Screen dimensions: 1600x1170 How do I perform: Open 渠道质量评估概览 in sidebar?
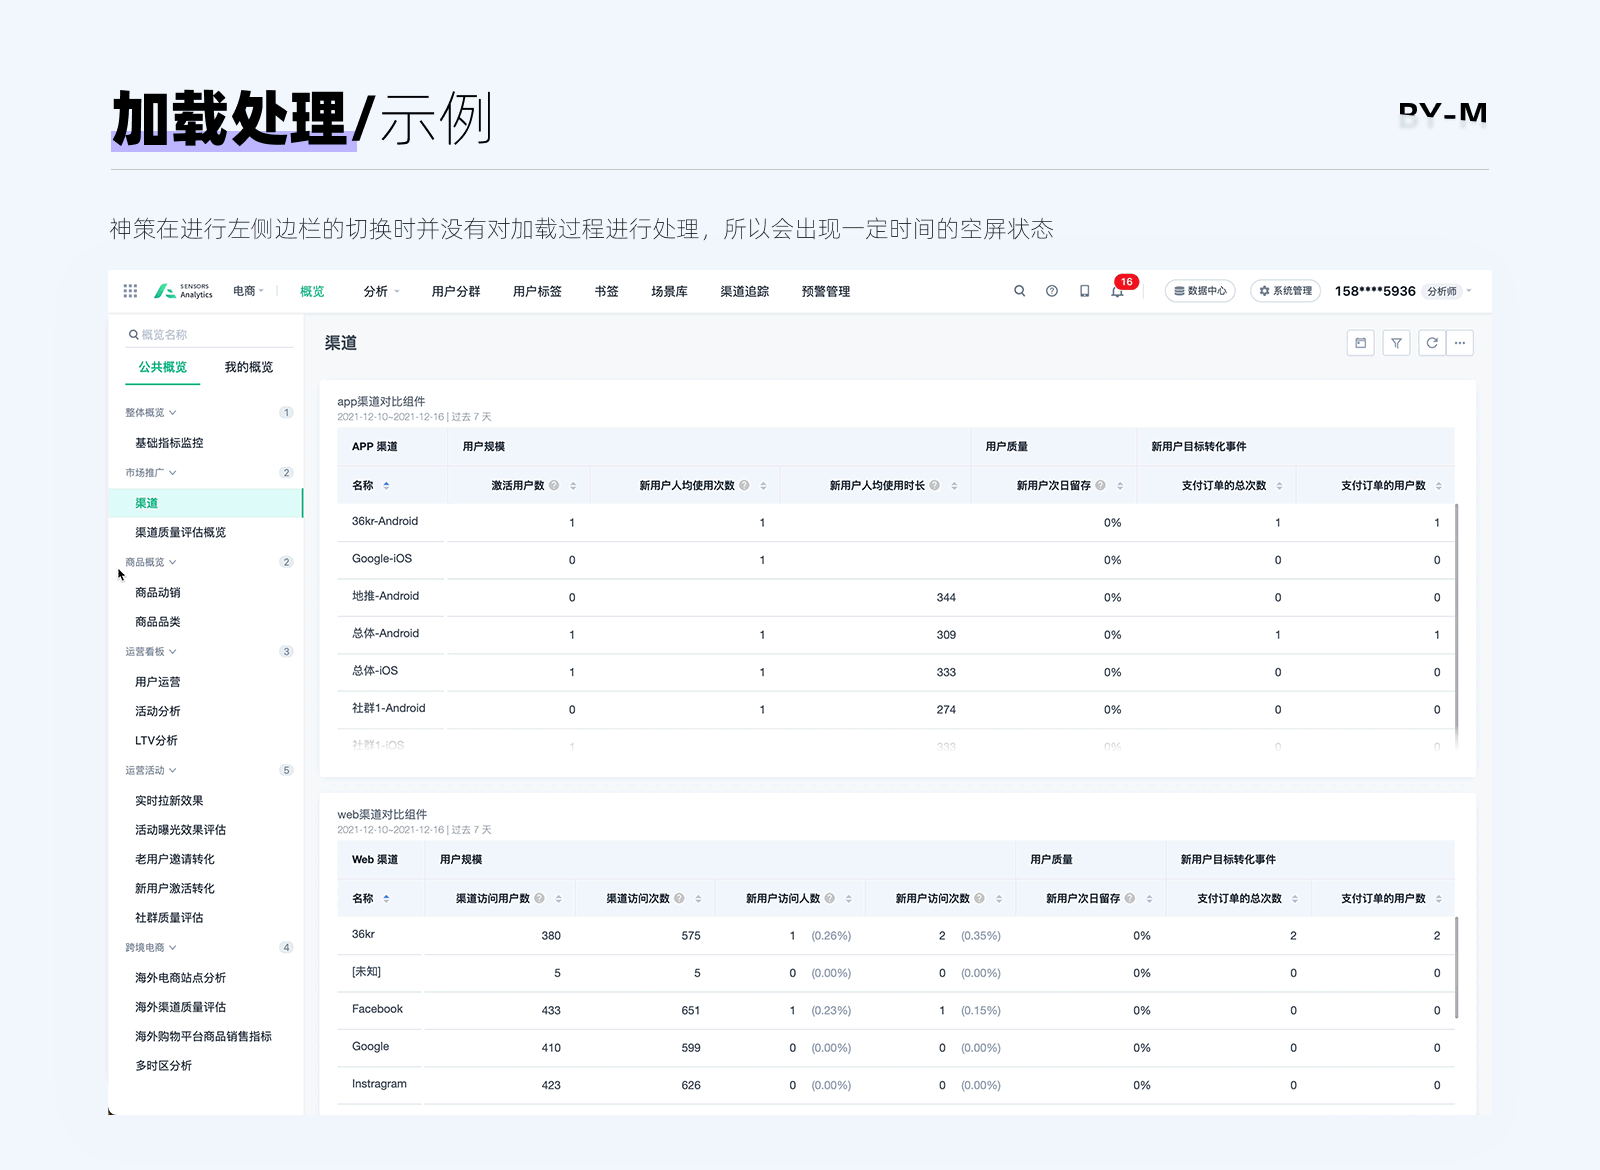[x=181, y=533]
